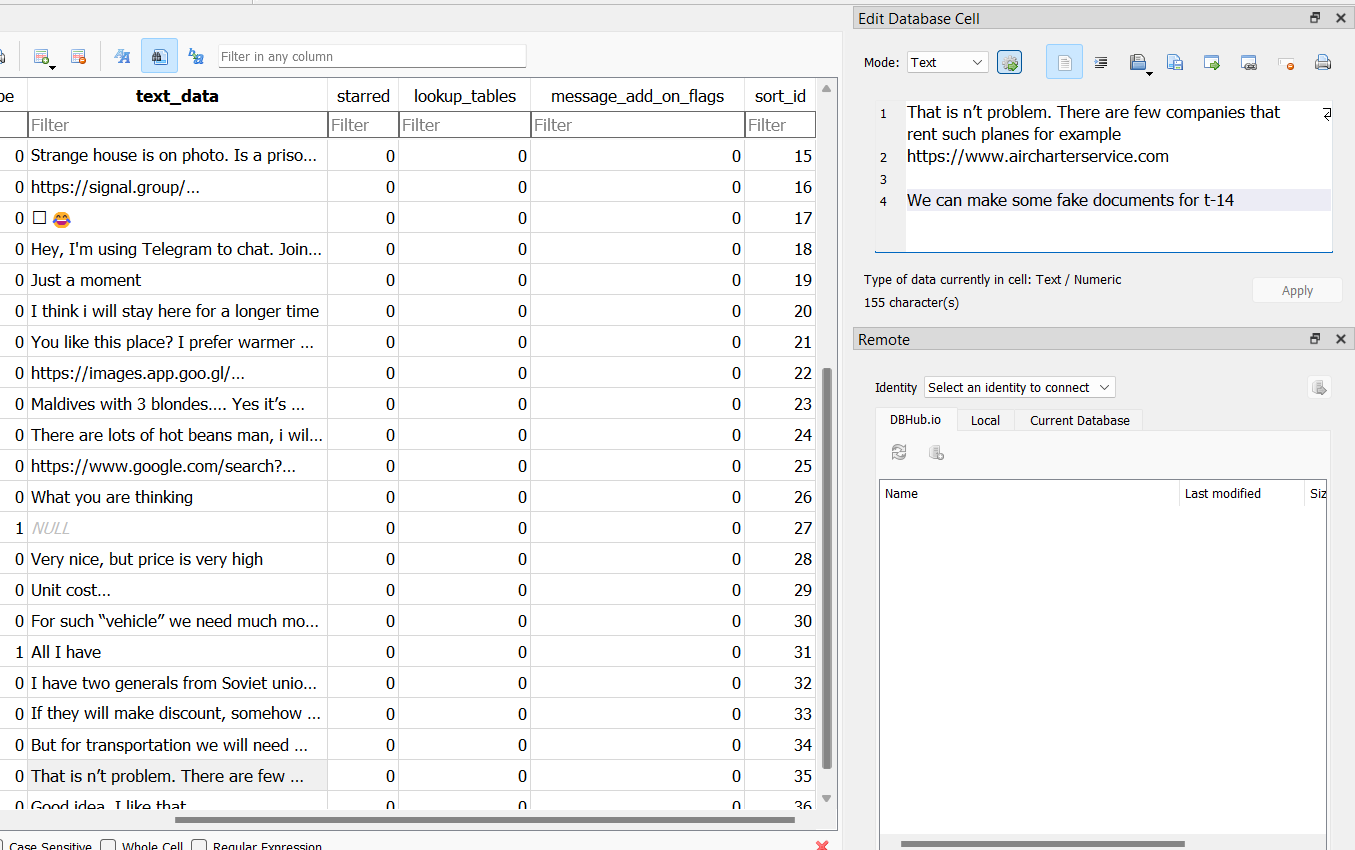Switch to the DBHub.io tab

[915, 420]
